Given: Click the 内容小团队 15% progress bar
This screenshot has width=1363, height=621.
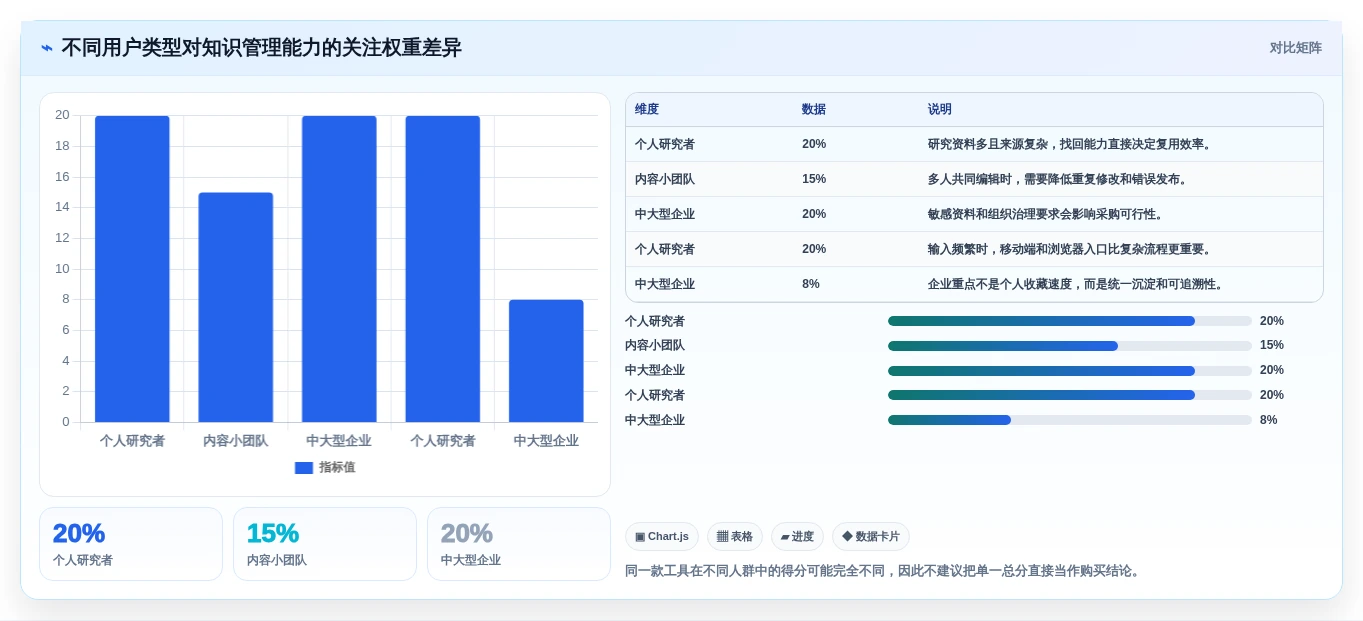Looking at the screenshot, I should click(1070, 346).
